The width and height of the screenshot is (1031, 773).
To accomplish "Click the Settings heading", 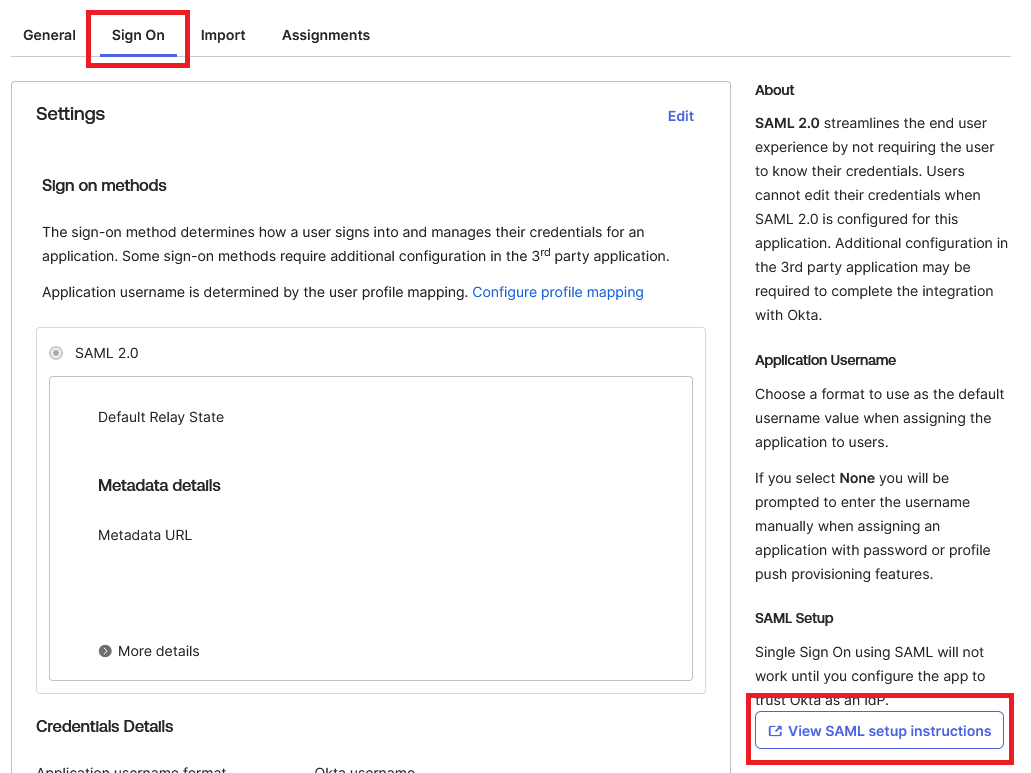I will tap(70, 114).
